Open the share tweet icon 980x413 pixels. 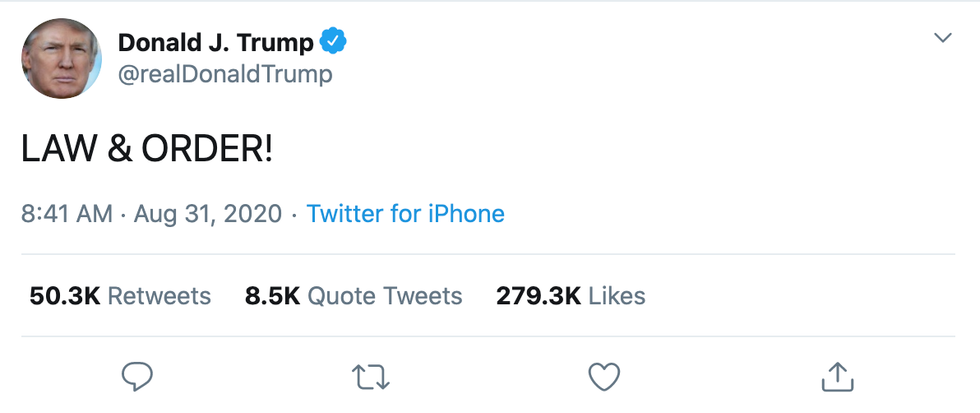coord(836,377)
